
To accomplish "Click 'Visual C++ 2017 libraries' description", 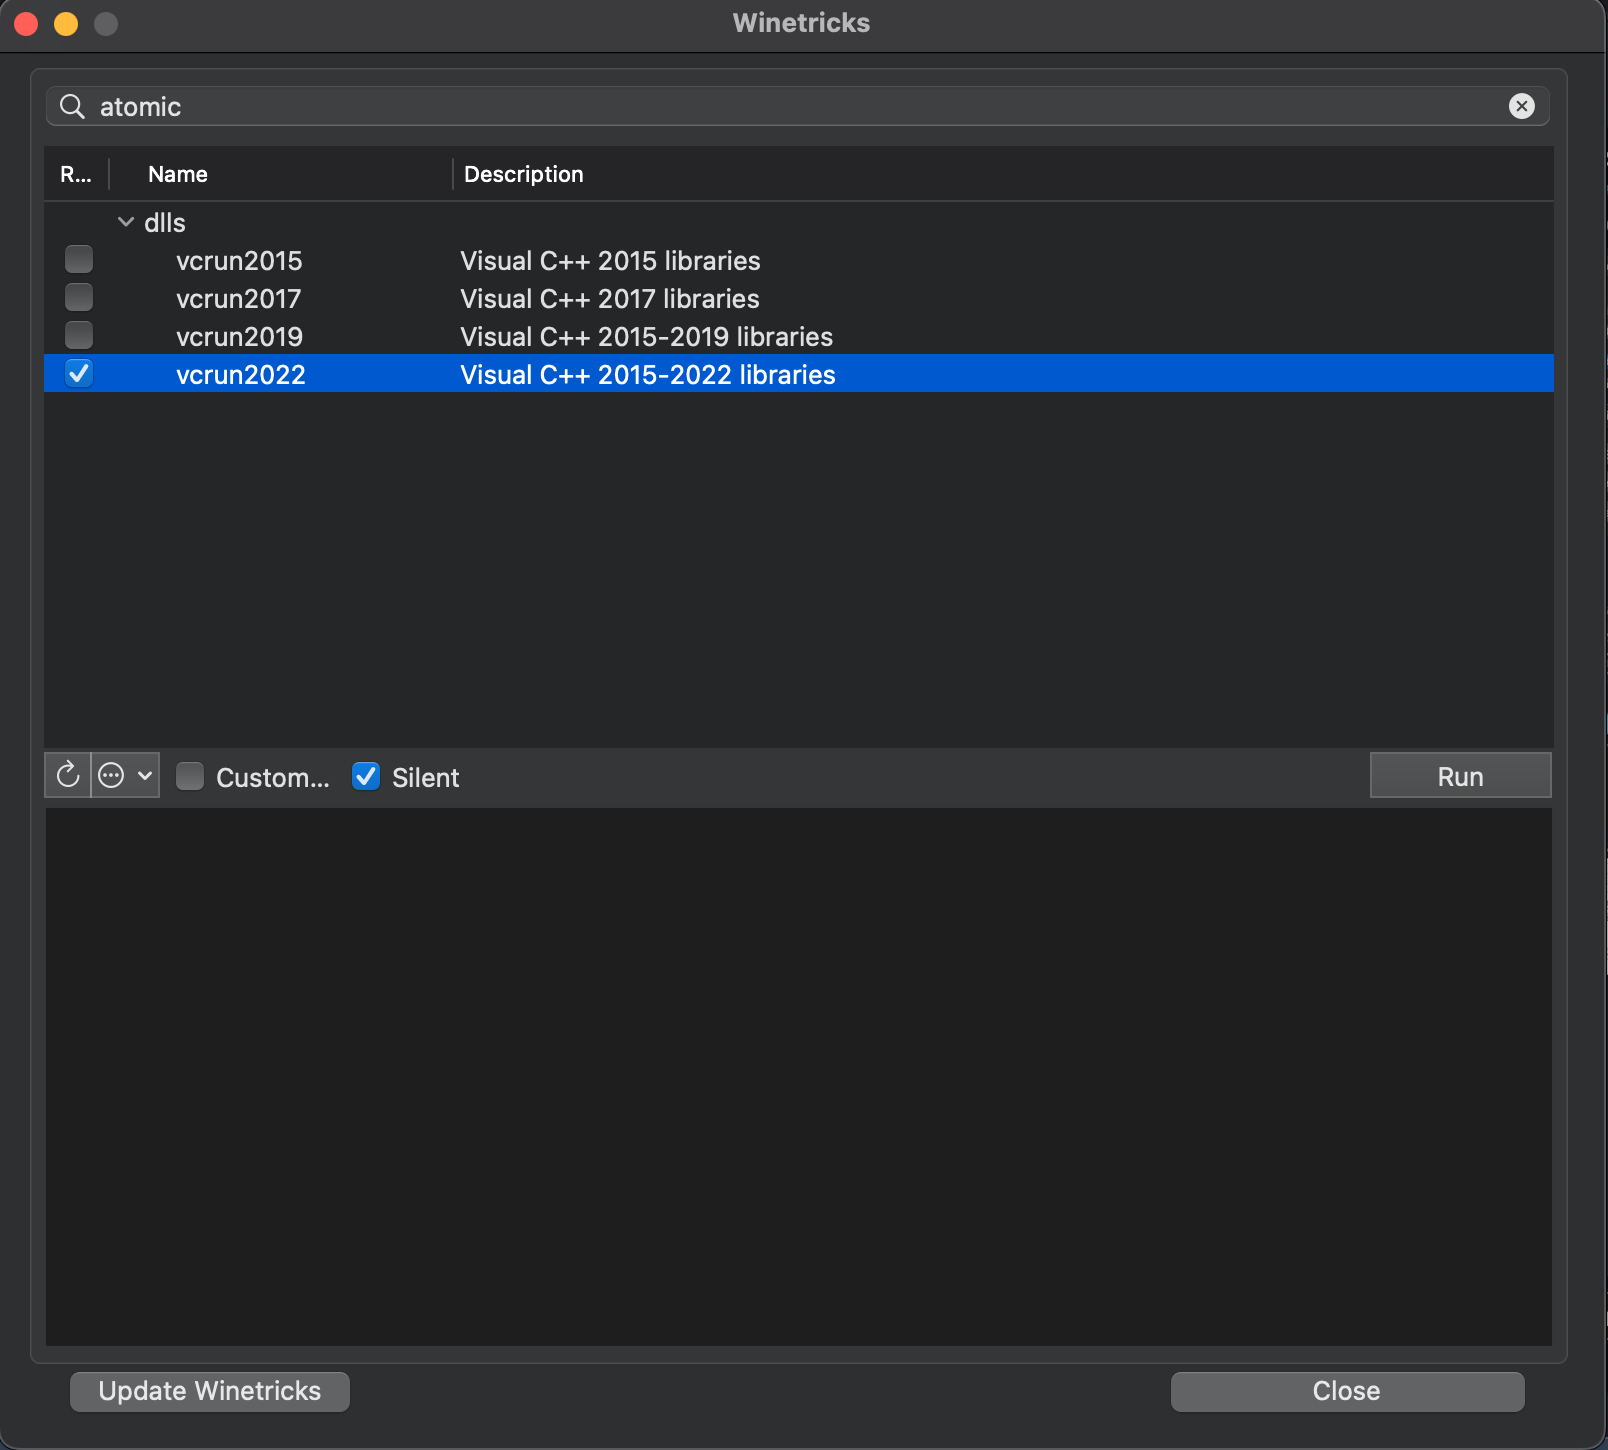I will (x=610, y=299).
